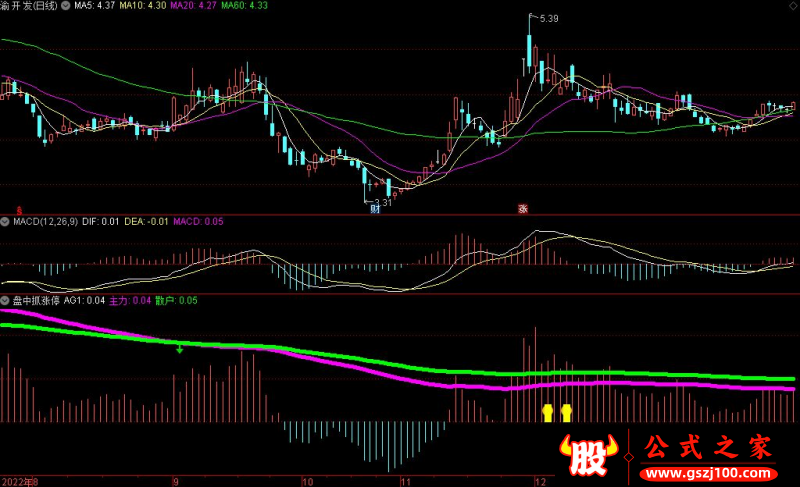Click the month 10 label on time axis
The width and height of the screenshot is (800, 487).
[x=307, y=481]
